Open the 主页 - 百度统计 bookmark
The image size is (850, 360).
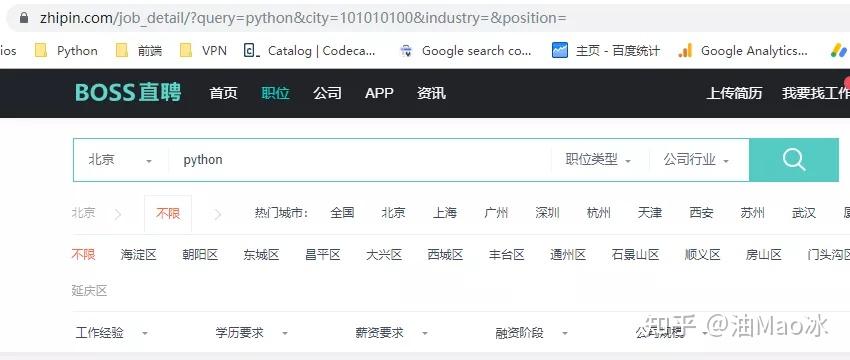click(606, 51)
